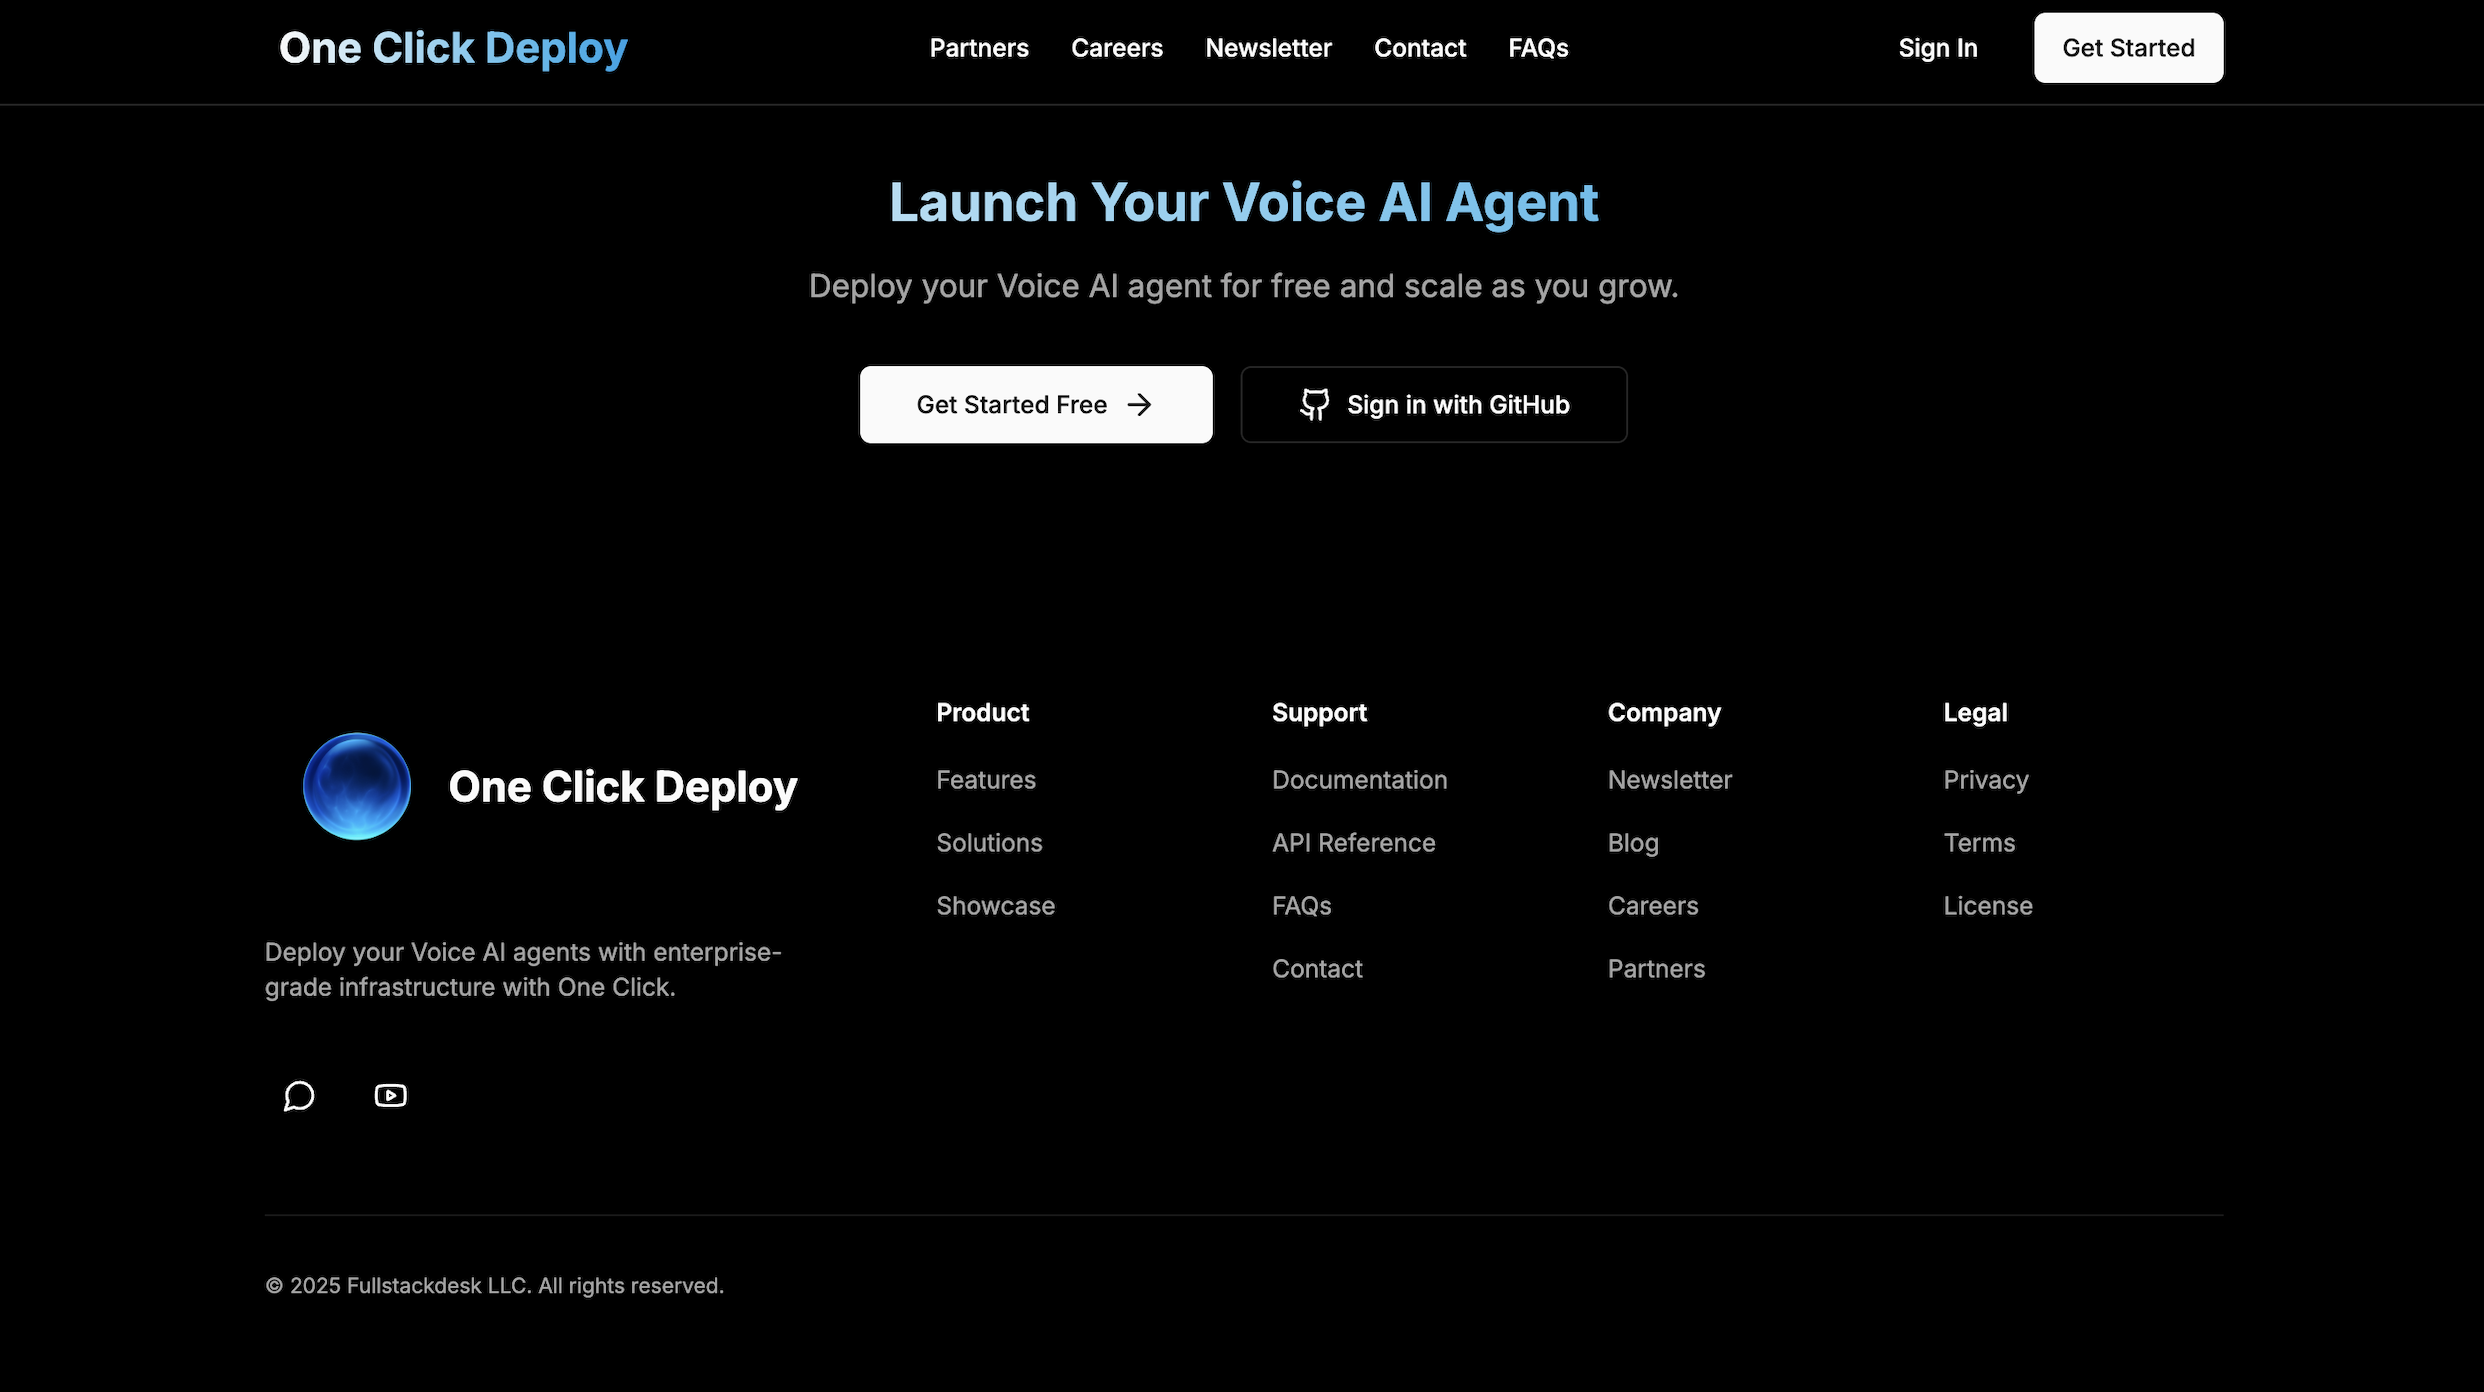The image size is (2484, 1392).
Task: View the Privacy link under Legal
Action: (x=1985, y=780)
